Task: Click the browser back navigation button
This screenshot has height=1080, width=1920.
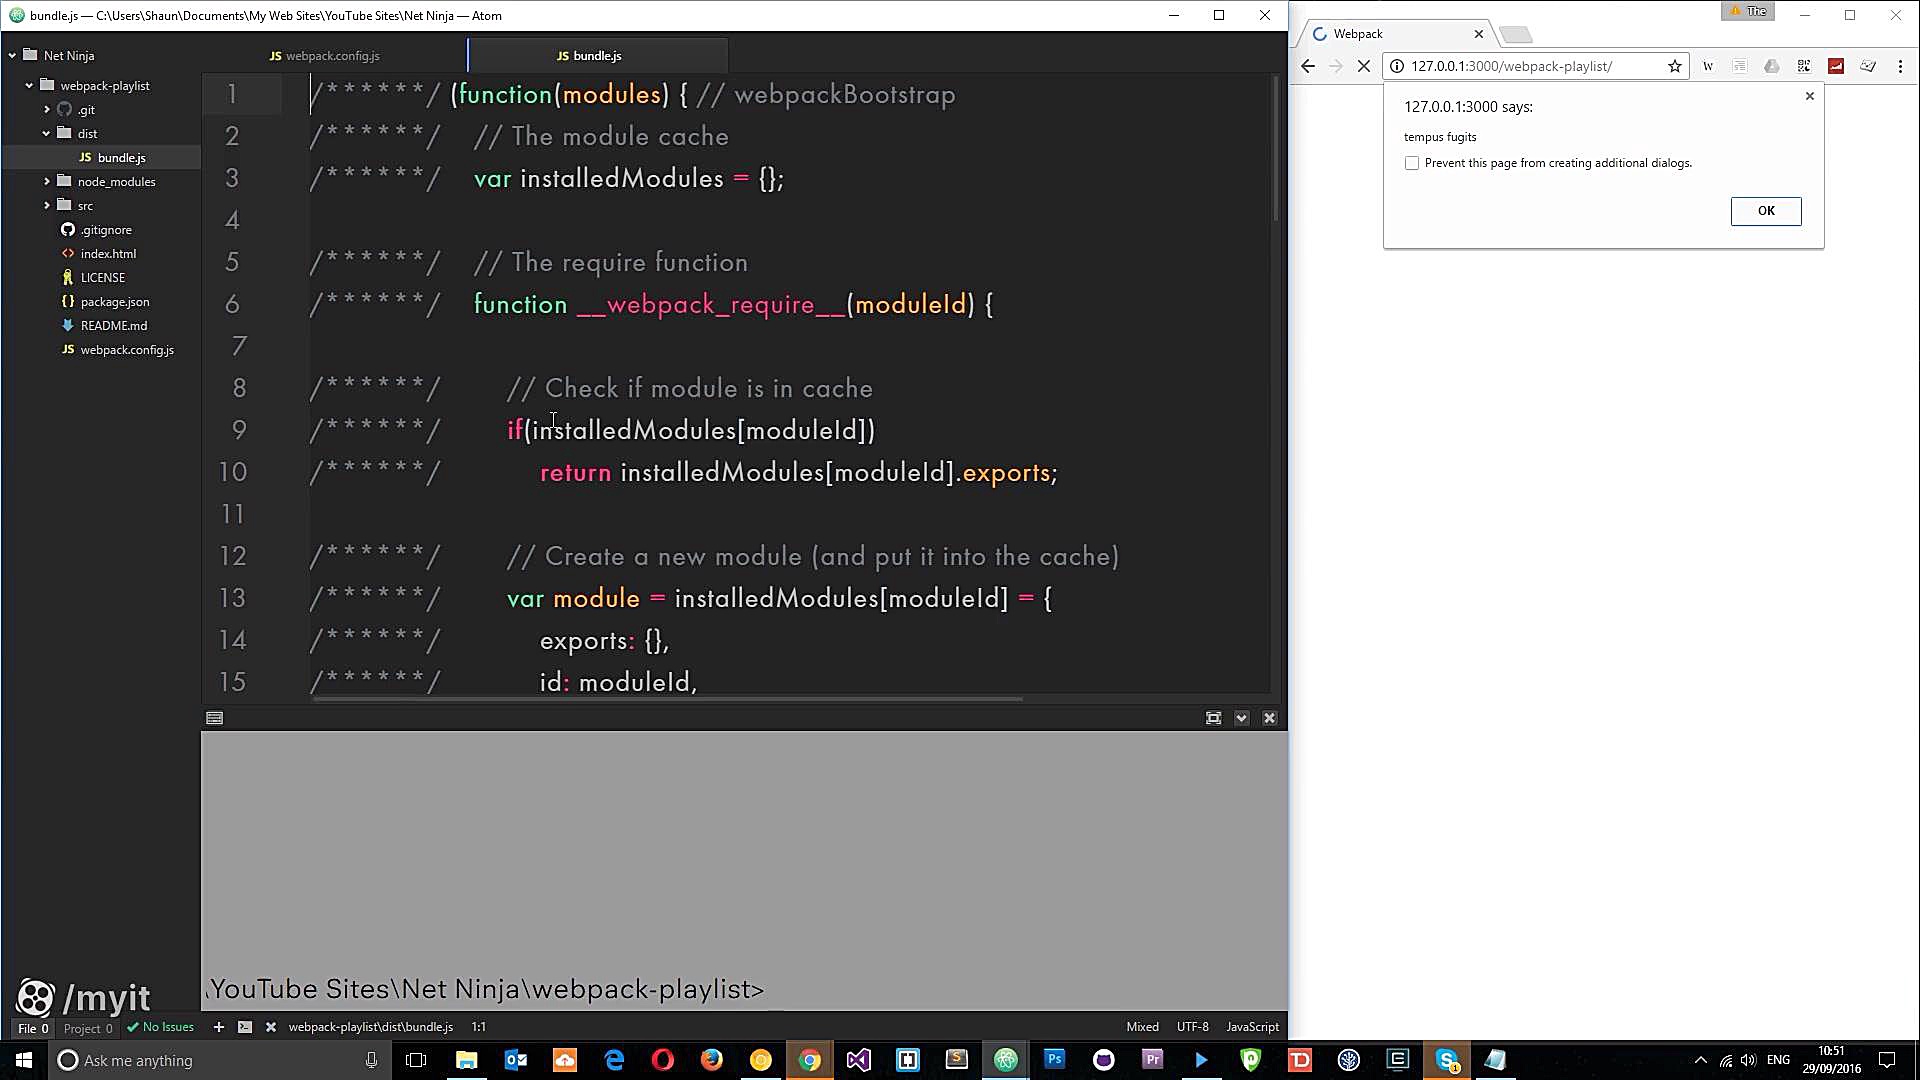Action: click(1308, 66)
